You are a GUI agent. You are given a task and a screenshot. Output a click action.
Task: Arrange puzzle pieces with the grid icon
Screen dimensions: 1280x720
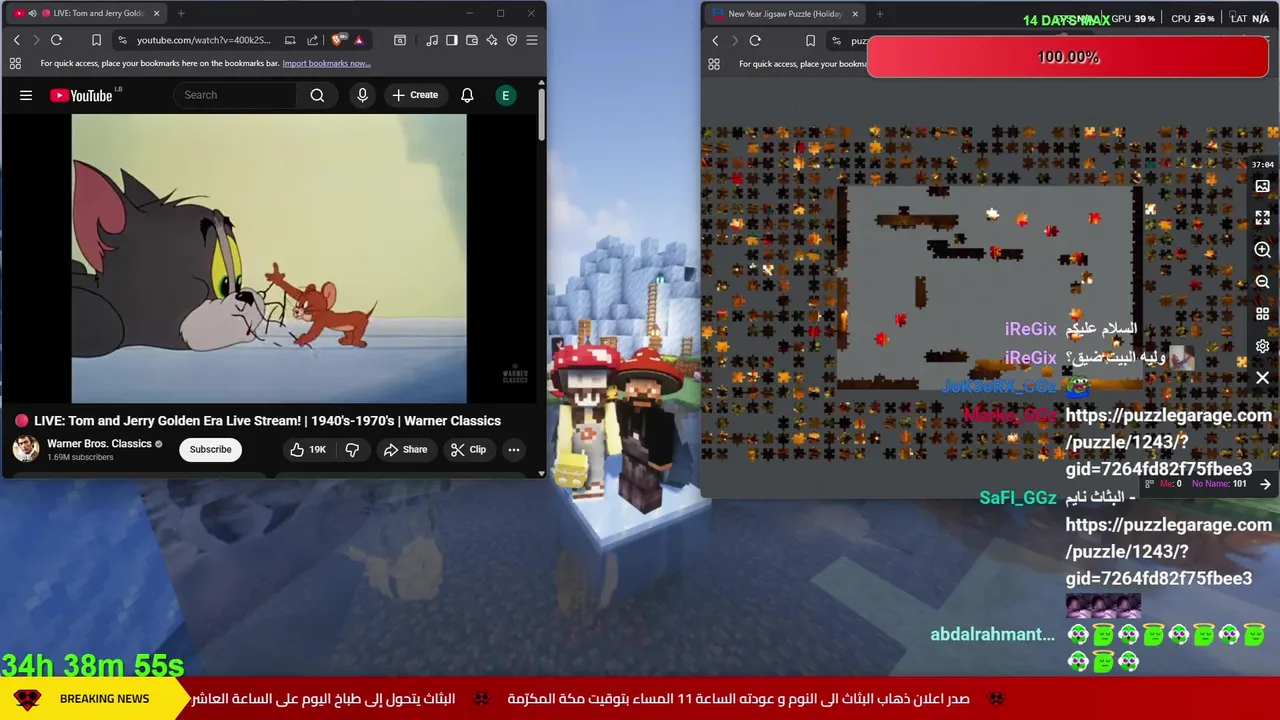[x=1262, y=314]
